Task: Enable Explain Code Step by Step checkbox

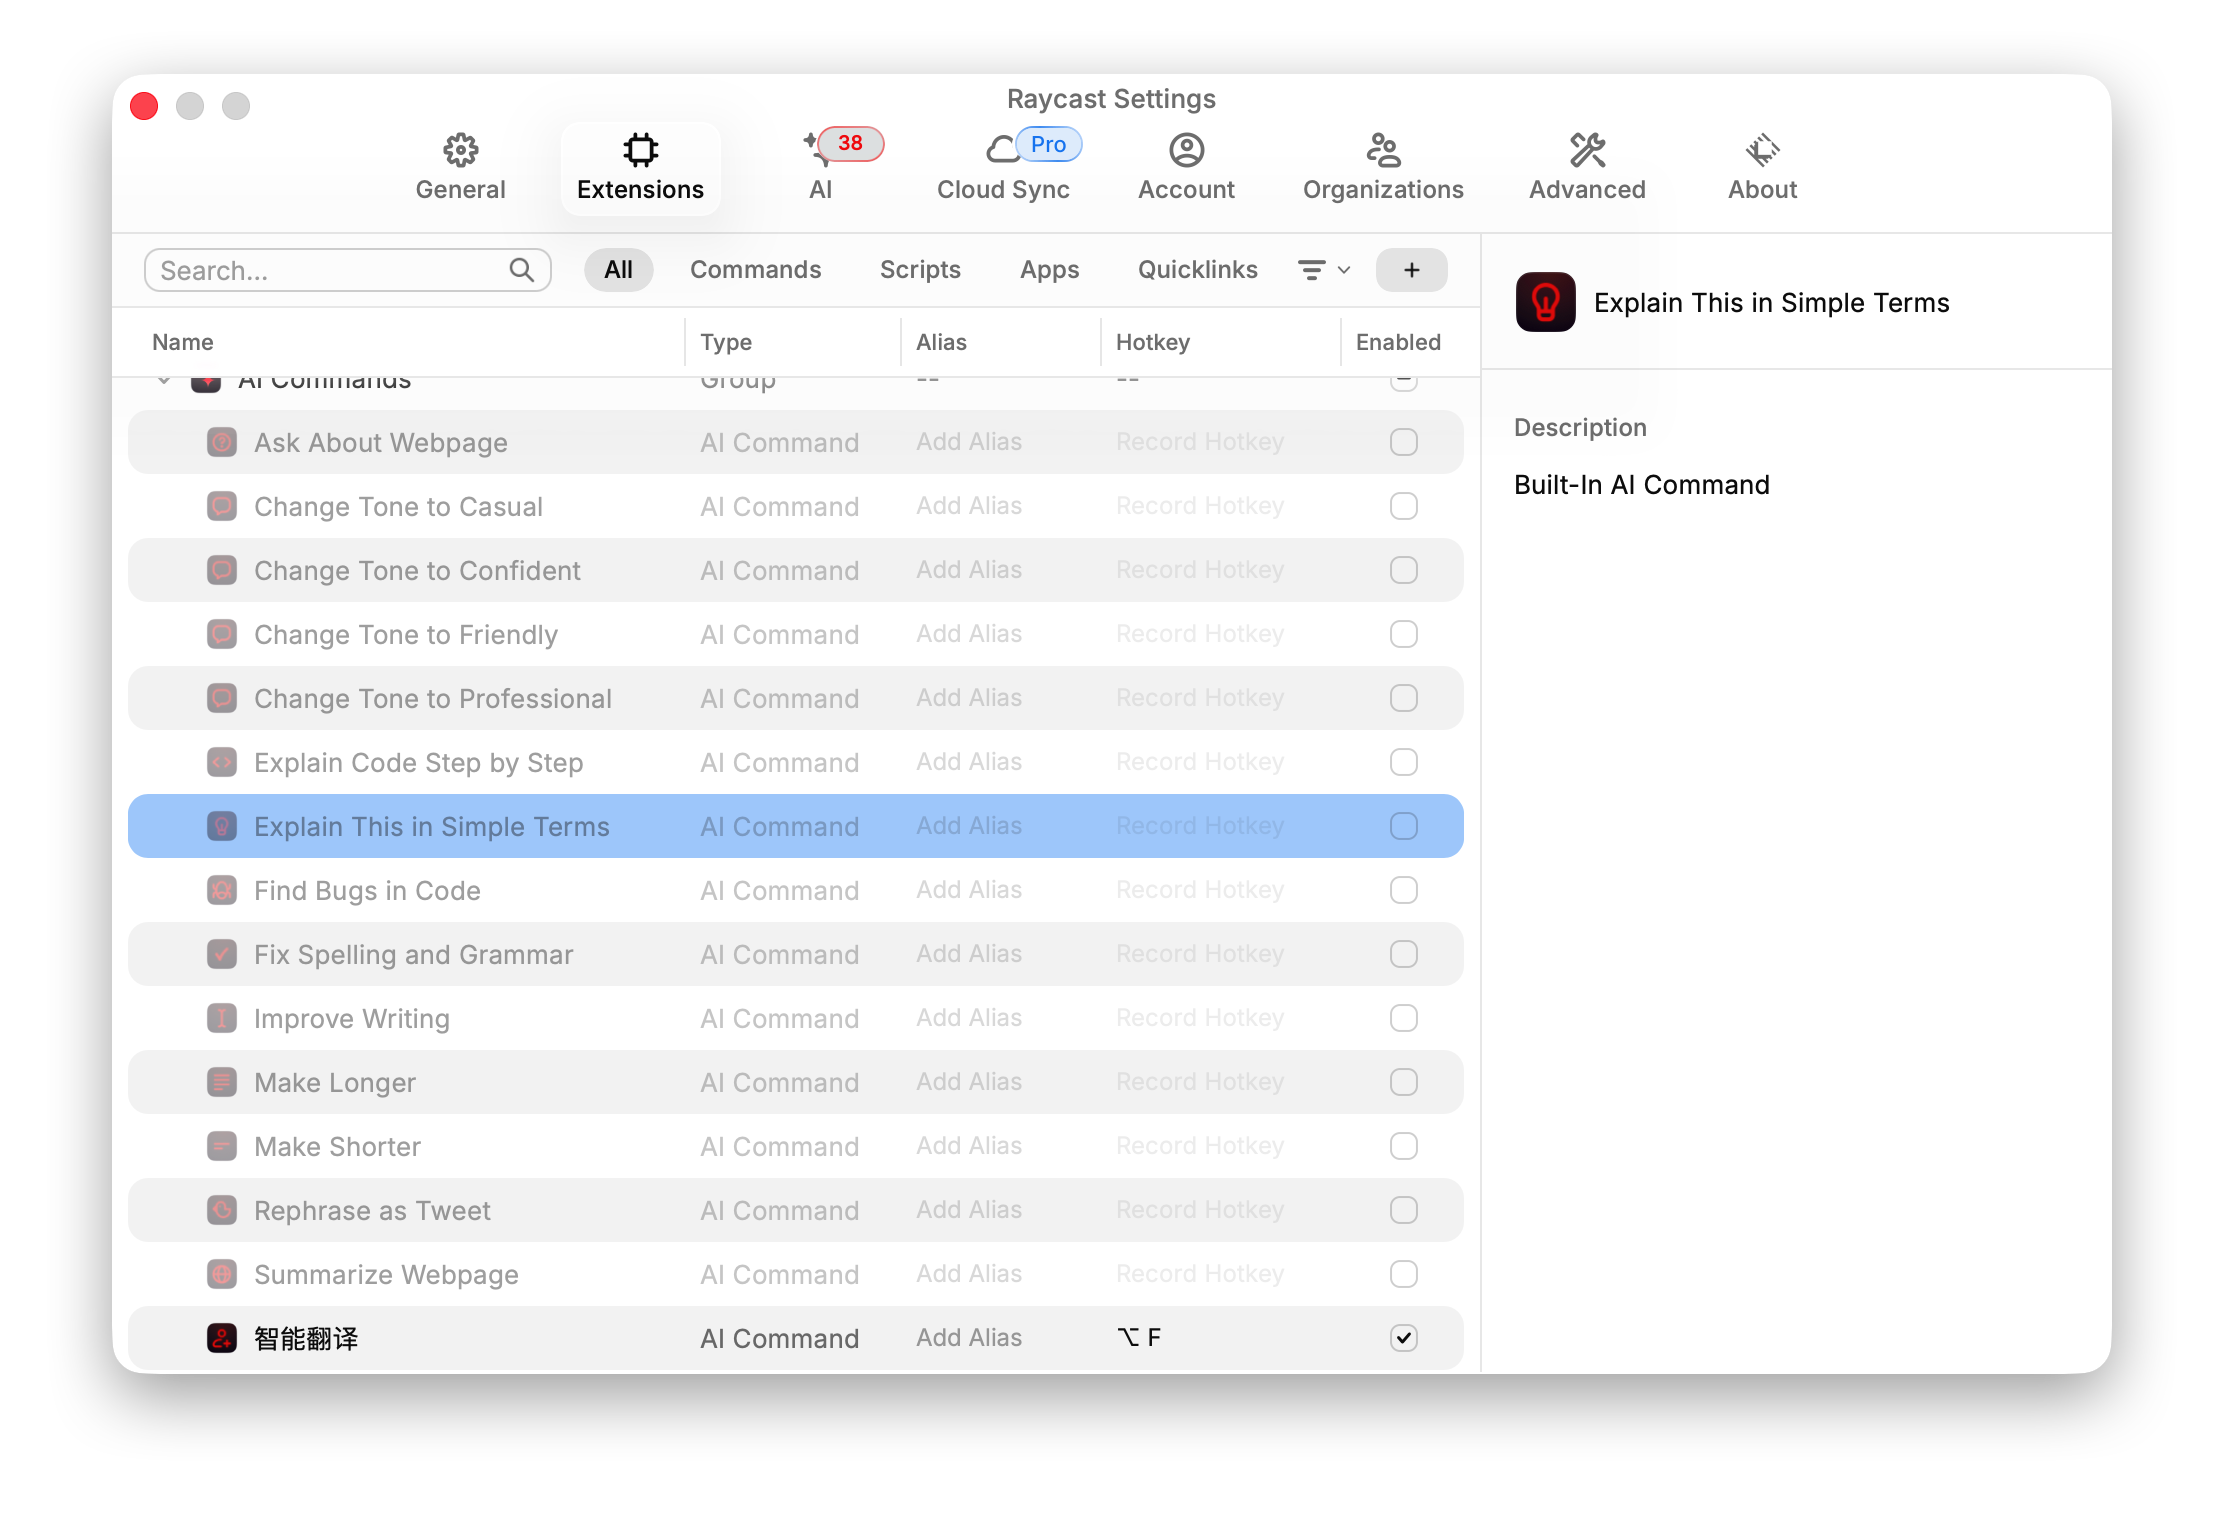Action: pos(1404,762)
